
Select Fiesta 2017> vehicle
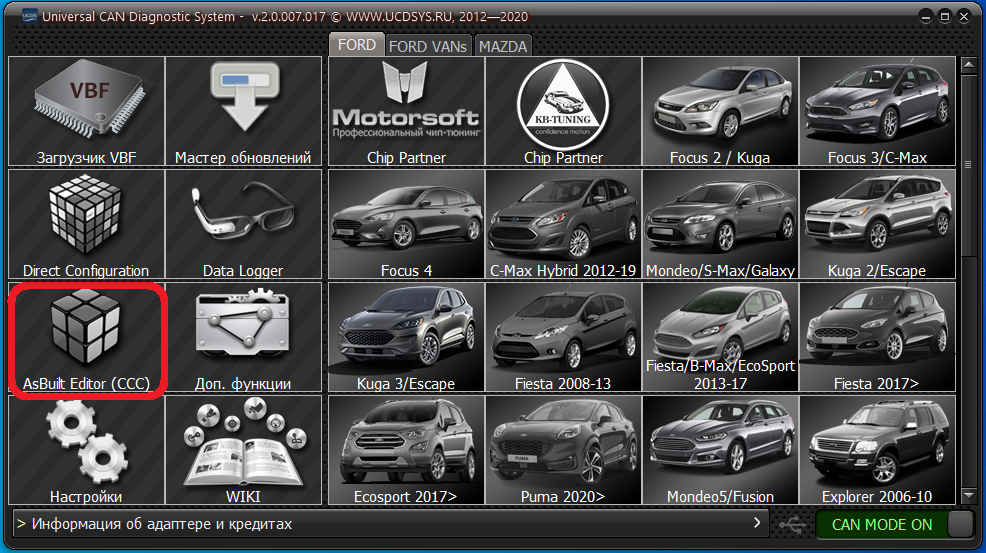click(877, 337)
